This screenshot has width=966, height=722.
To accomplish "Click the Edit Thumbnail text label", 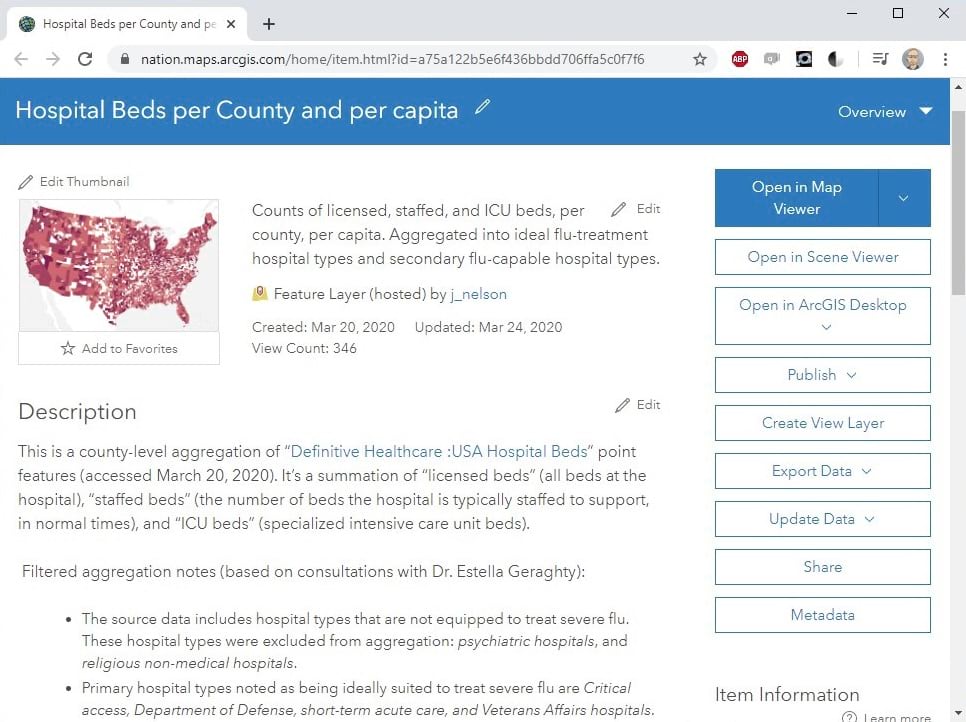I will click(x=84, y=182).
